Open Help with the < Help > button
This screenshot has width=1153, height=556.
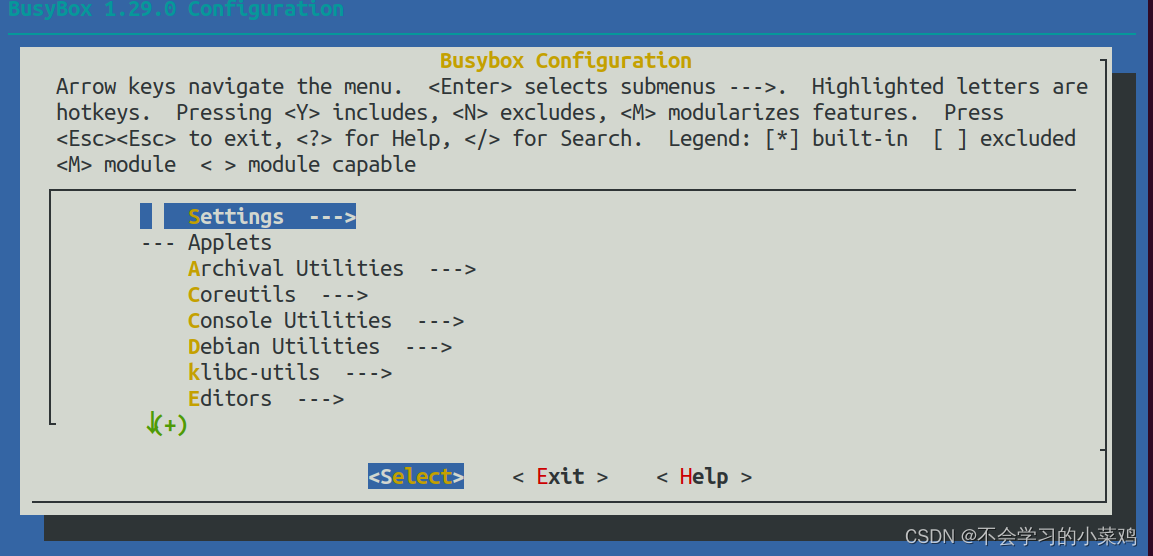pyautogui.click(x=704, y=477)
